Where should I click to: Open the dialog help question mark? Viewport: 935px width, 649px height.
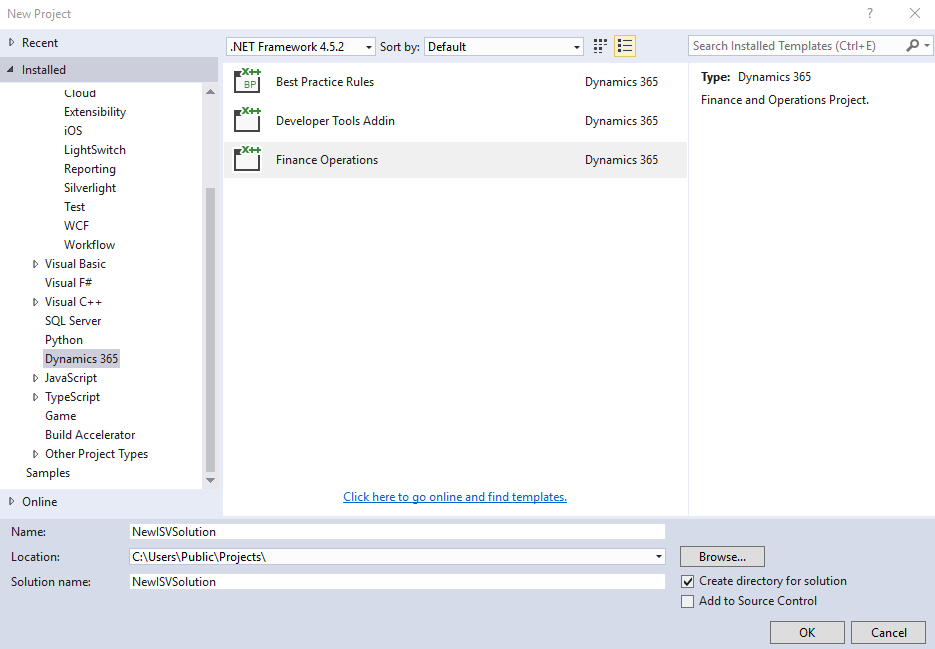click(x=869, y=13)
